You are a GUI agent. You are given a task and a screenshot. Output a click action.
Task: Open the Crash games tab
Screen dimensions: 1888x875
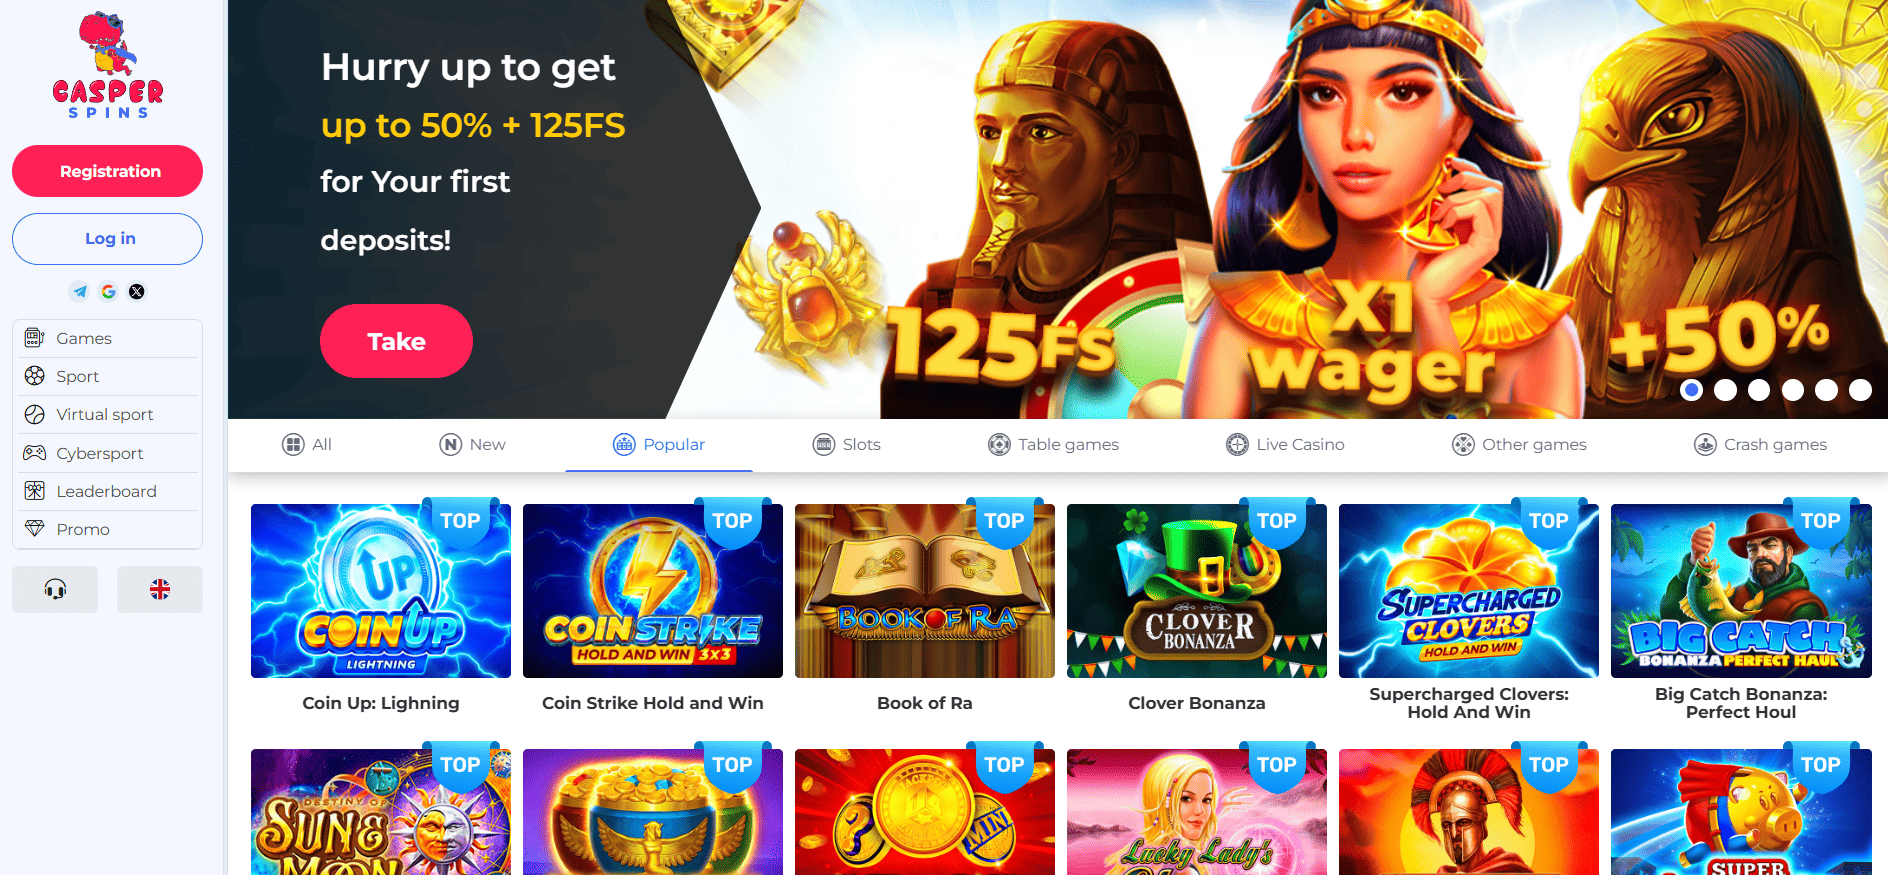(x=1760, y=445)
